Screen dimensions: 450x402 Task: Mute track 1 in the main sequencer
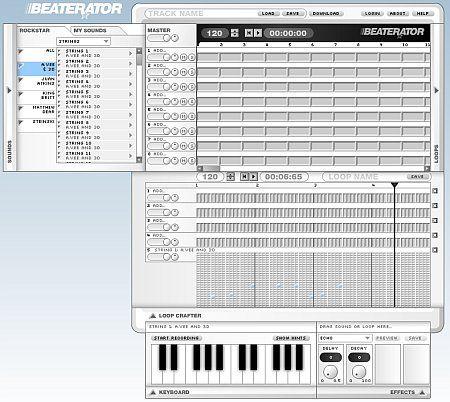point(183,57)
